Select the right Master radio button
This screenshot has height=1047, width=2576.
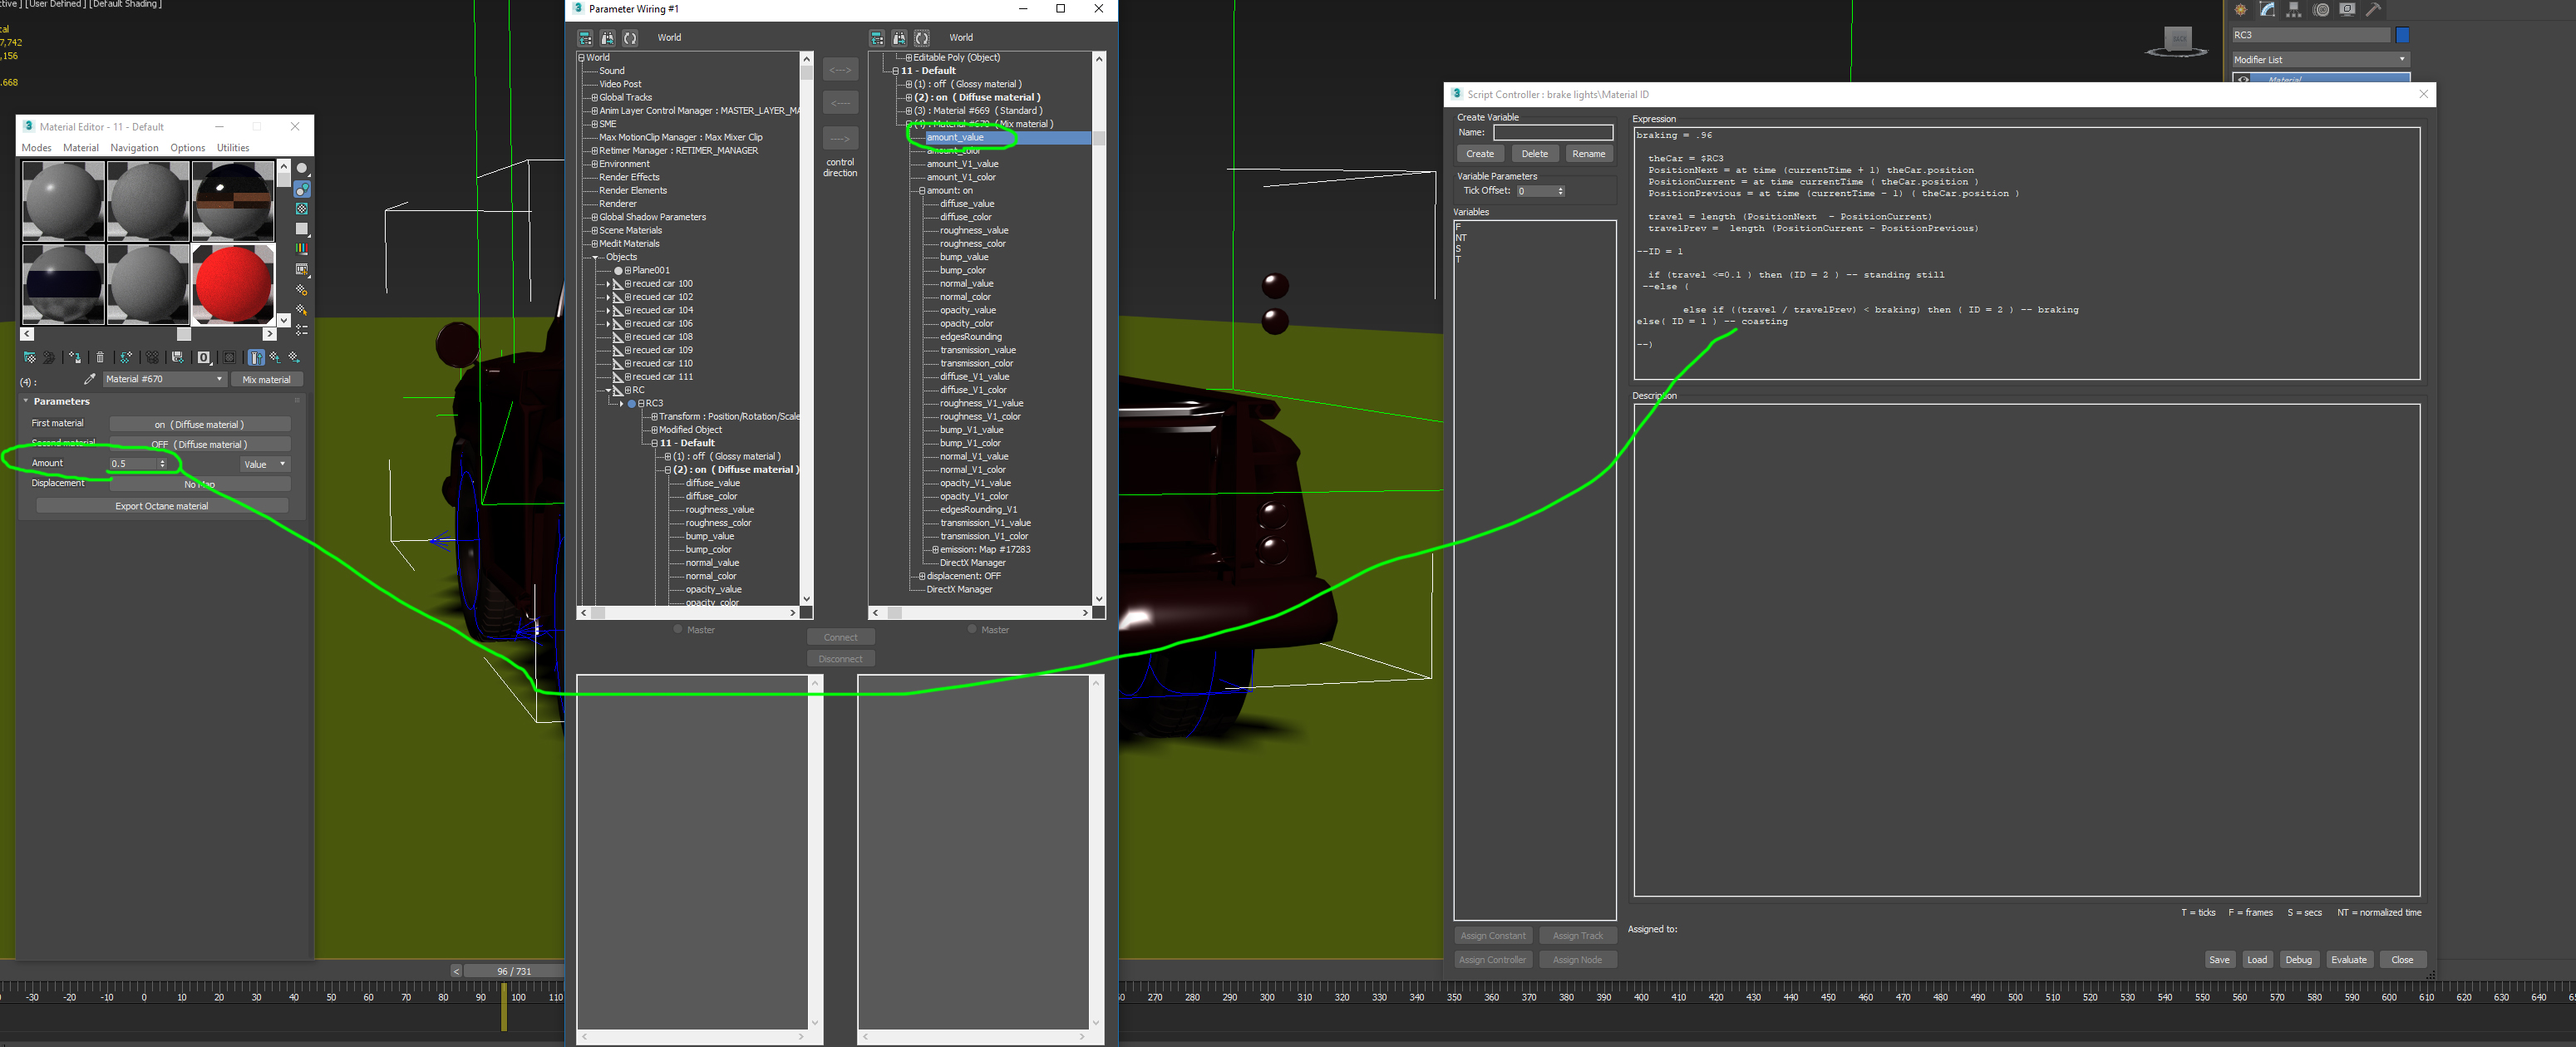pyautogui.click(x=972, y=629)
